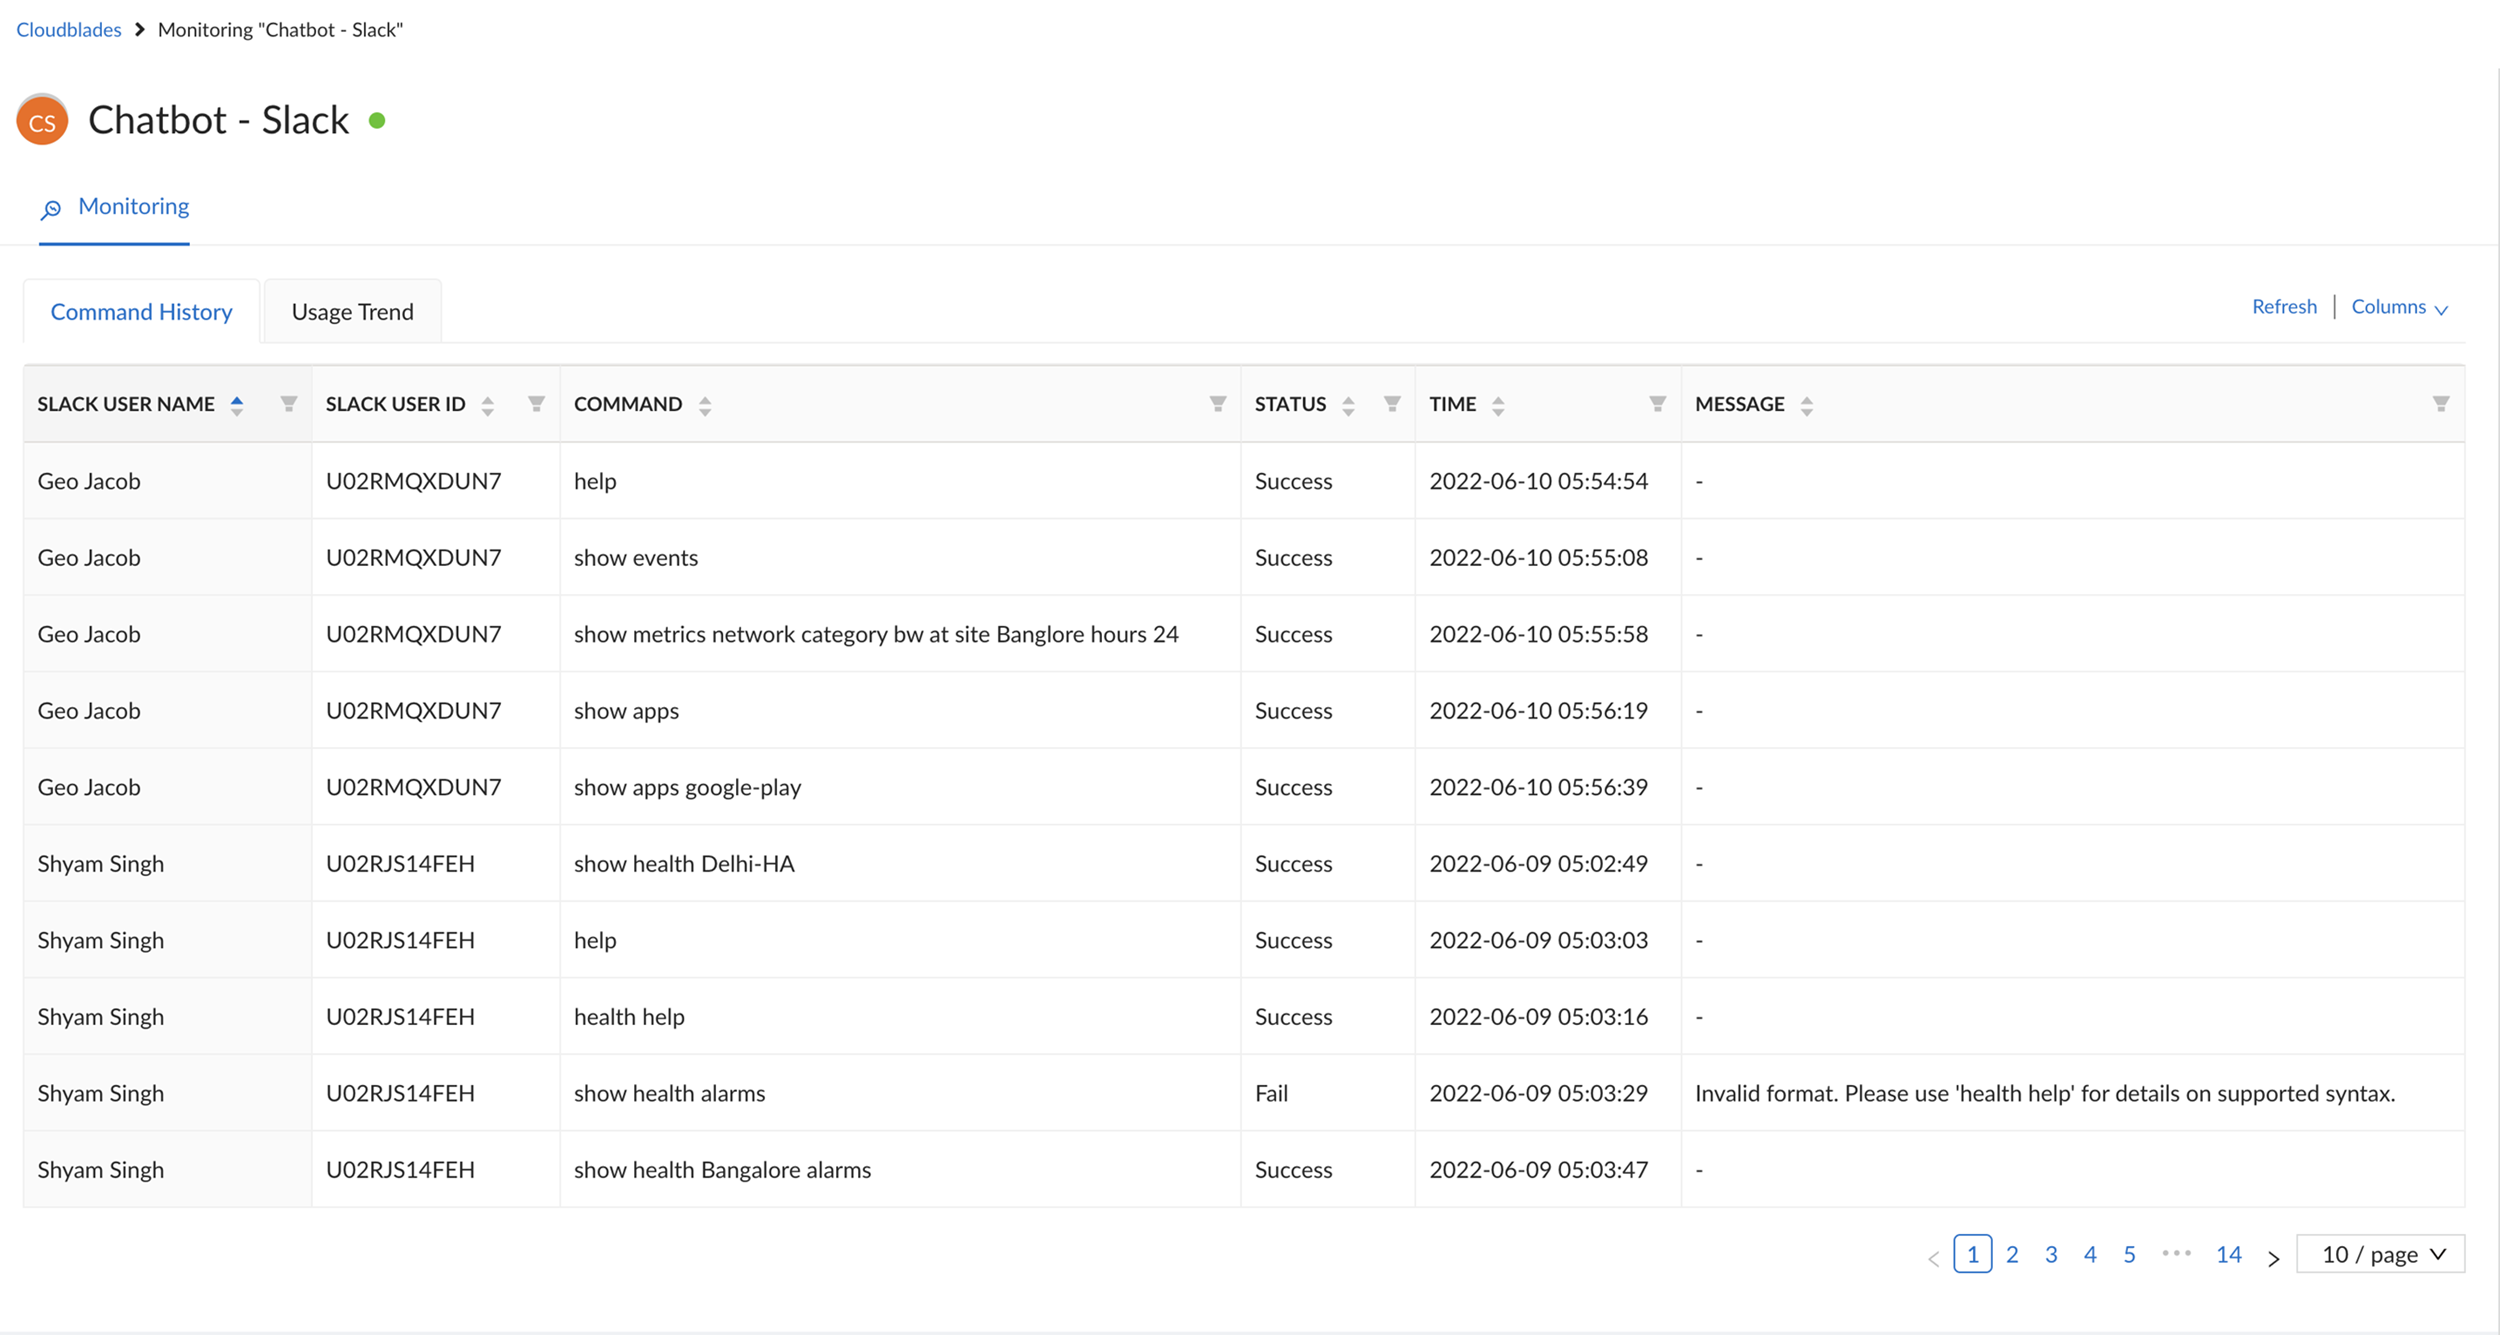This screenshot has width=2500, height=1335.
Task: Click the Time column filter icon
Action: [1657, 404]
